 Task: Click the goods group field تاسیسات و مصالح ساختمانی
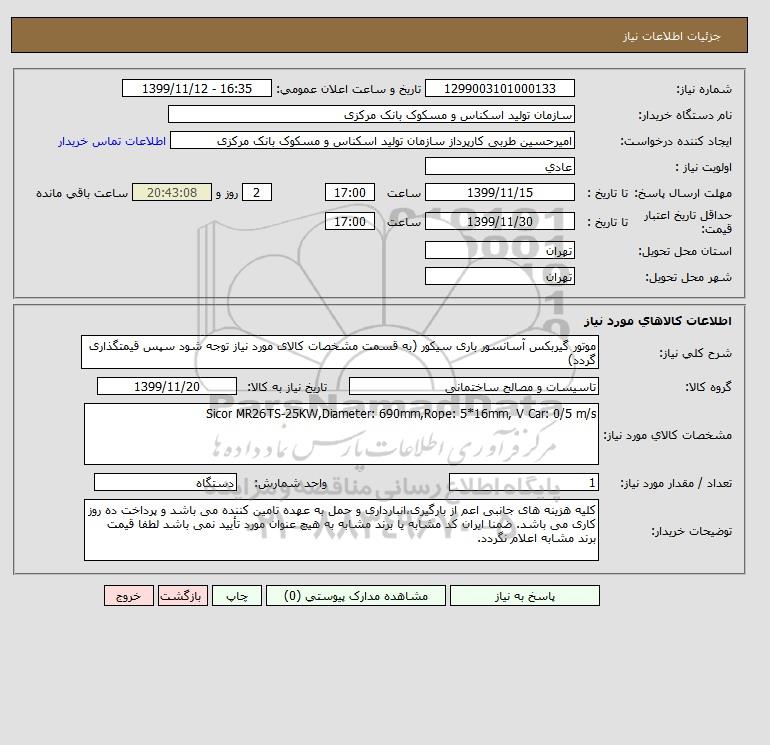click(474, 386)
